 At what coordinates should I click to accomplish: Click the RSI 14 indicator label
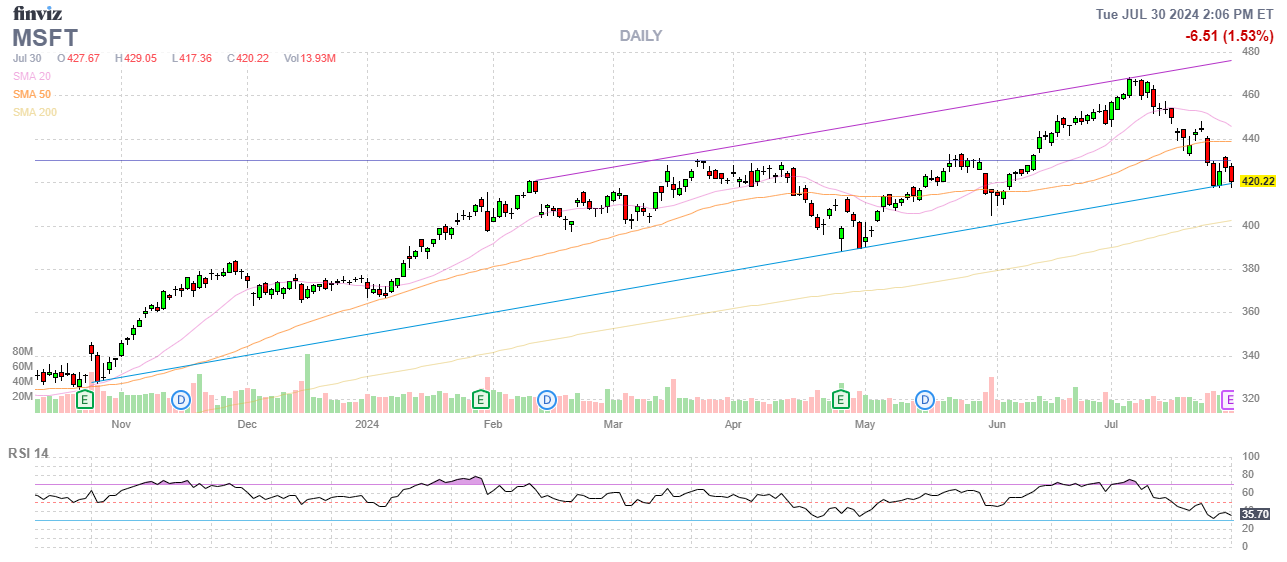pos(28,453)
